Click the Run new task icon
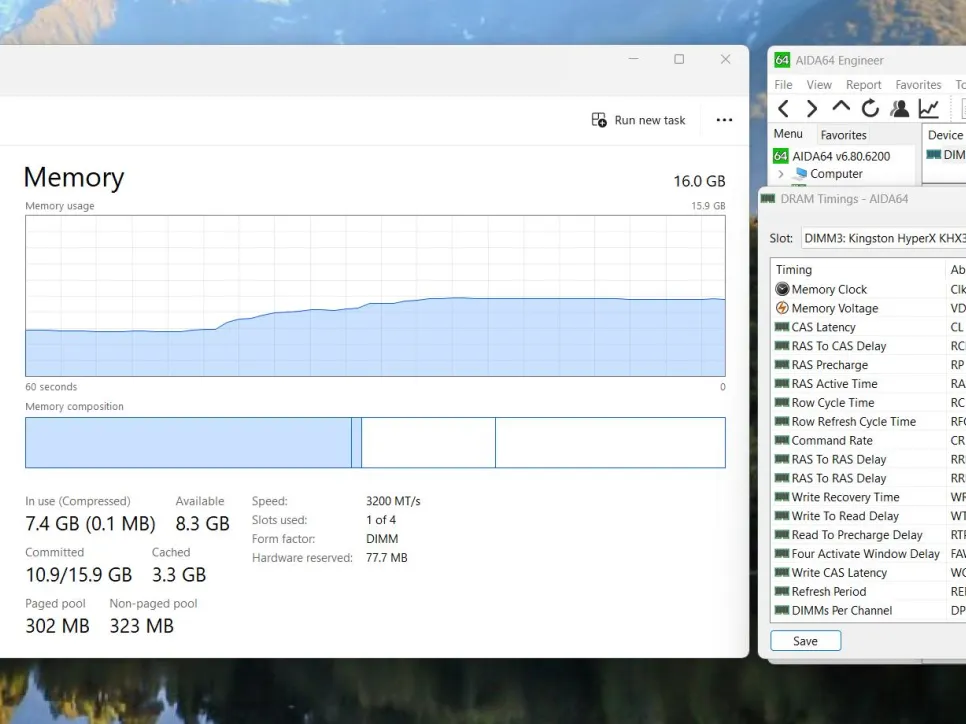The width and height of the screenshot is (966, 724). [x=599, y=120]
